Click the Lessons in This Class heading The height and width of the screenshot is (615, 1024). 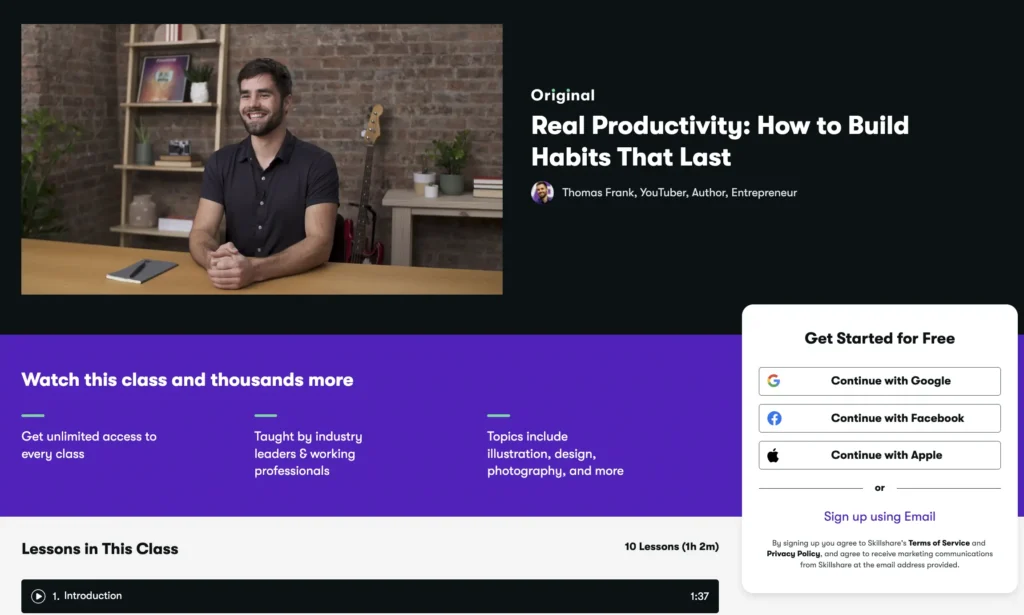pyautogui.click(x=100, y=548)
